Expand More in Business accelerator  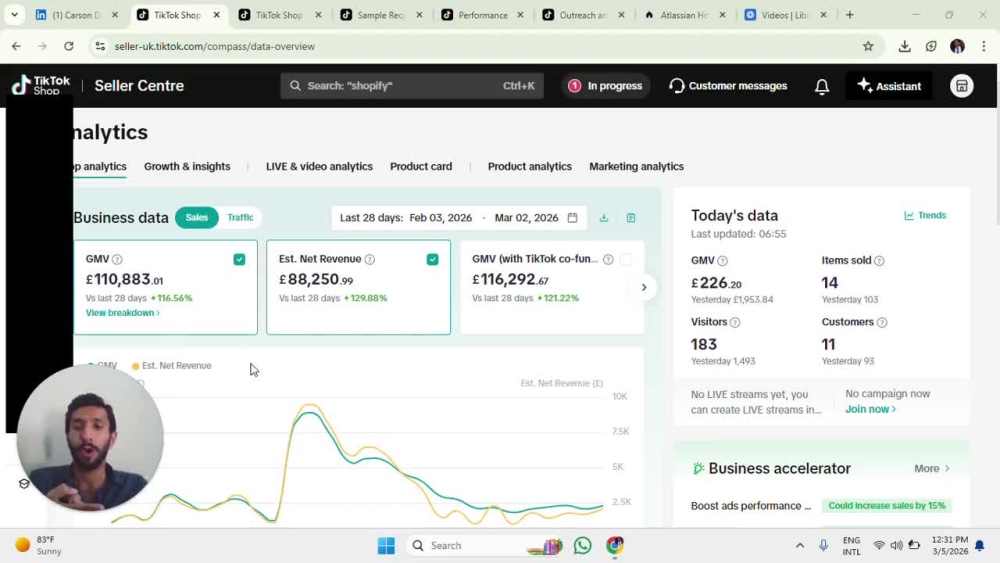coord(932,469)
